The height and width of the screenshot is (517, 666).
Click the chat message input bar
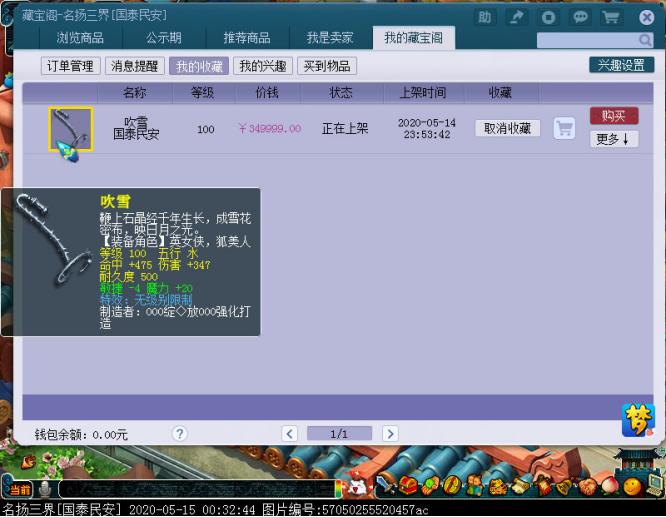pyautogui.click(x=196, y=489)
